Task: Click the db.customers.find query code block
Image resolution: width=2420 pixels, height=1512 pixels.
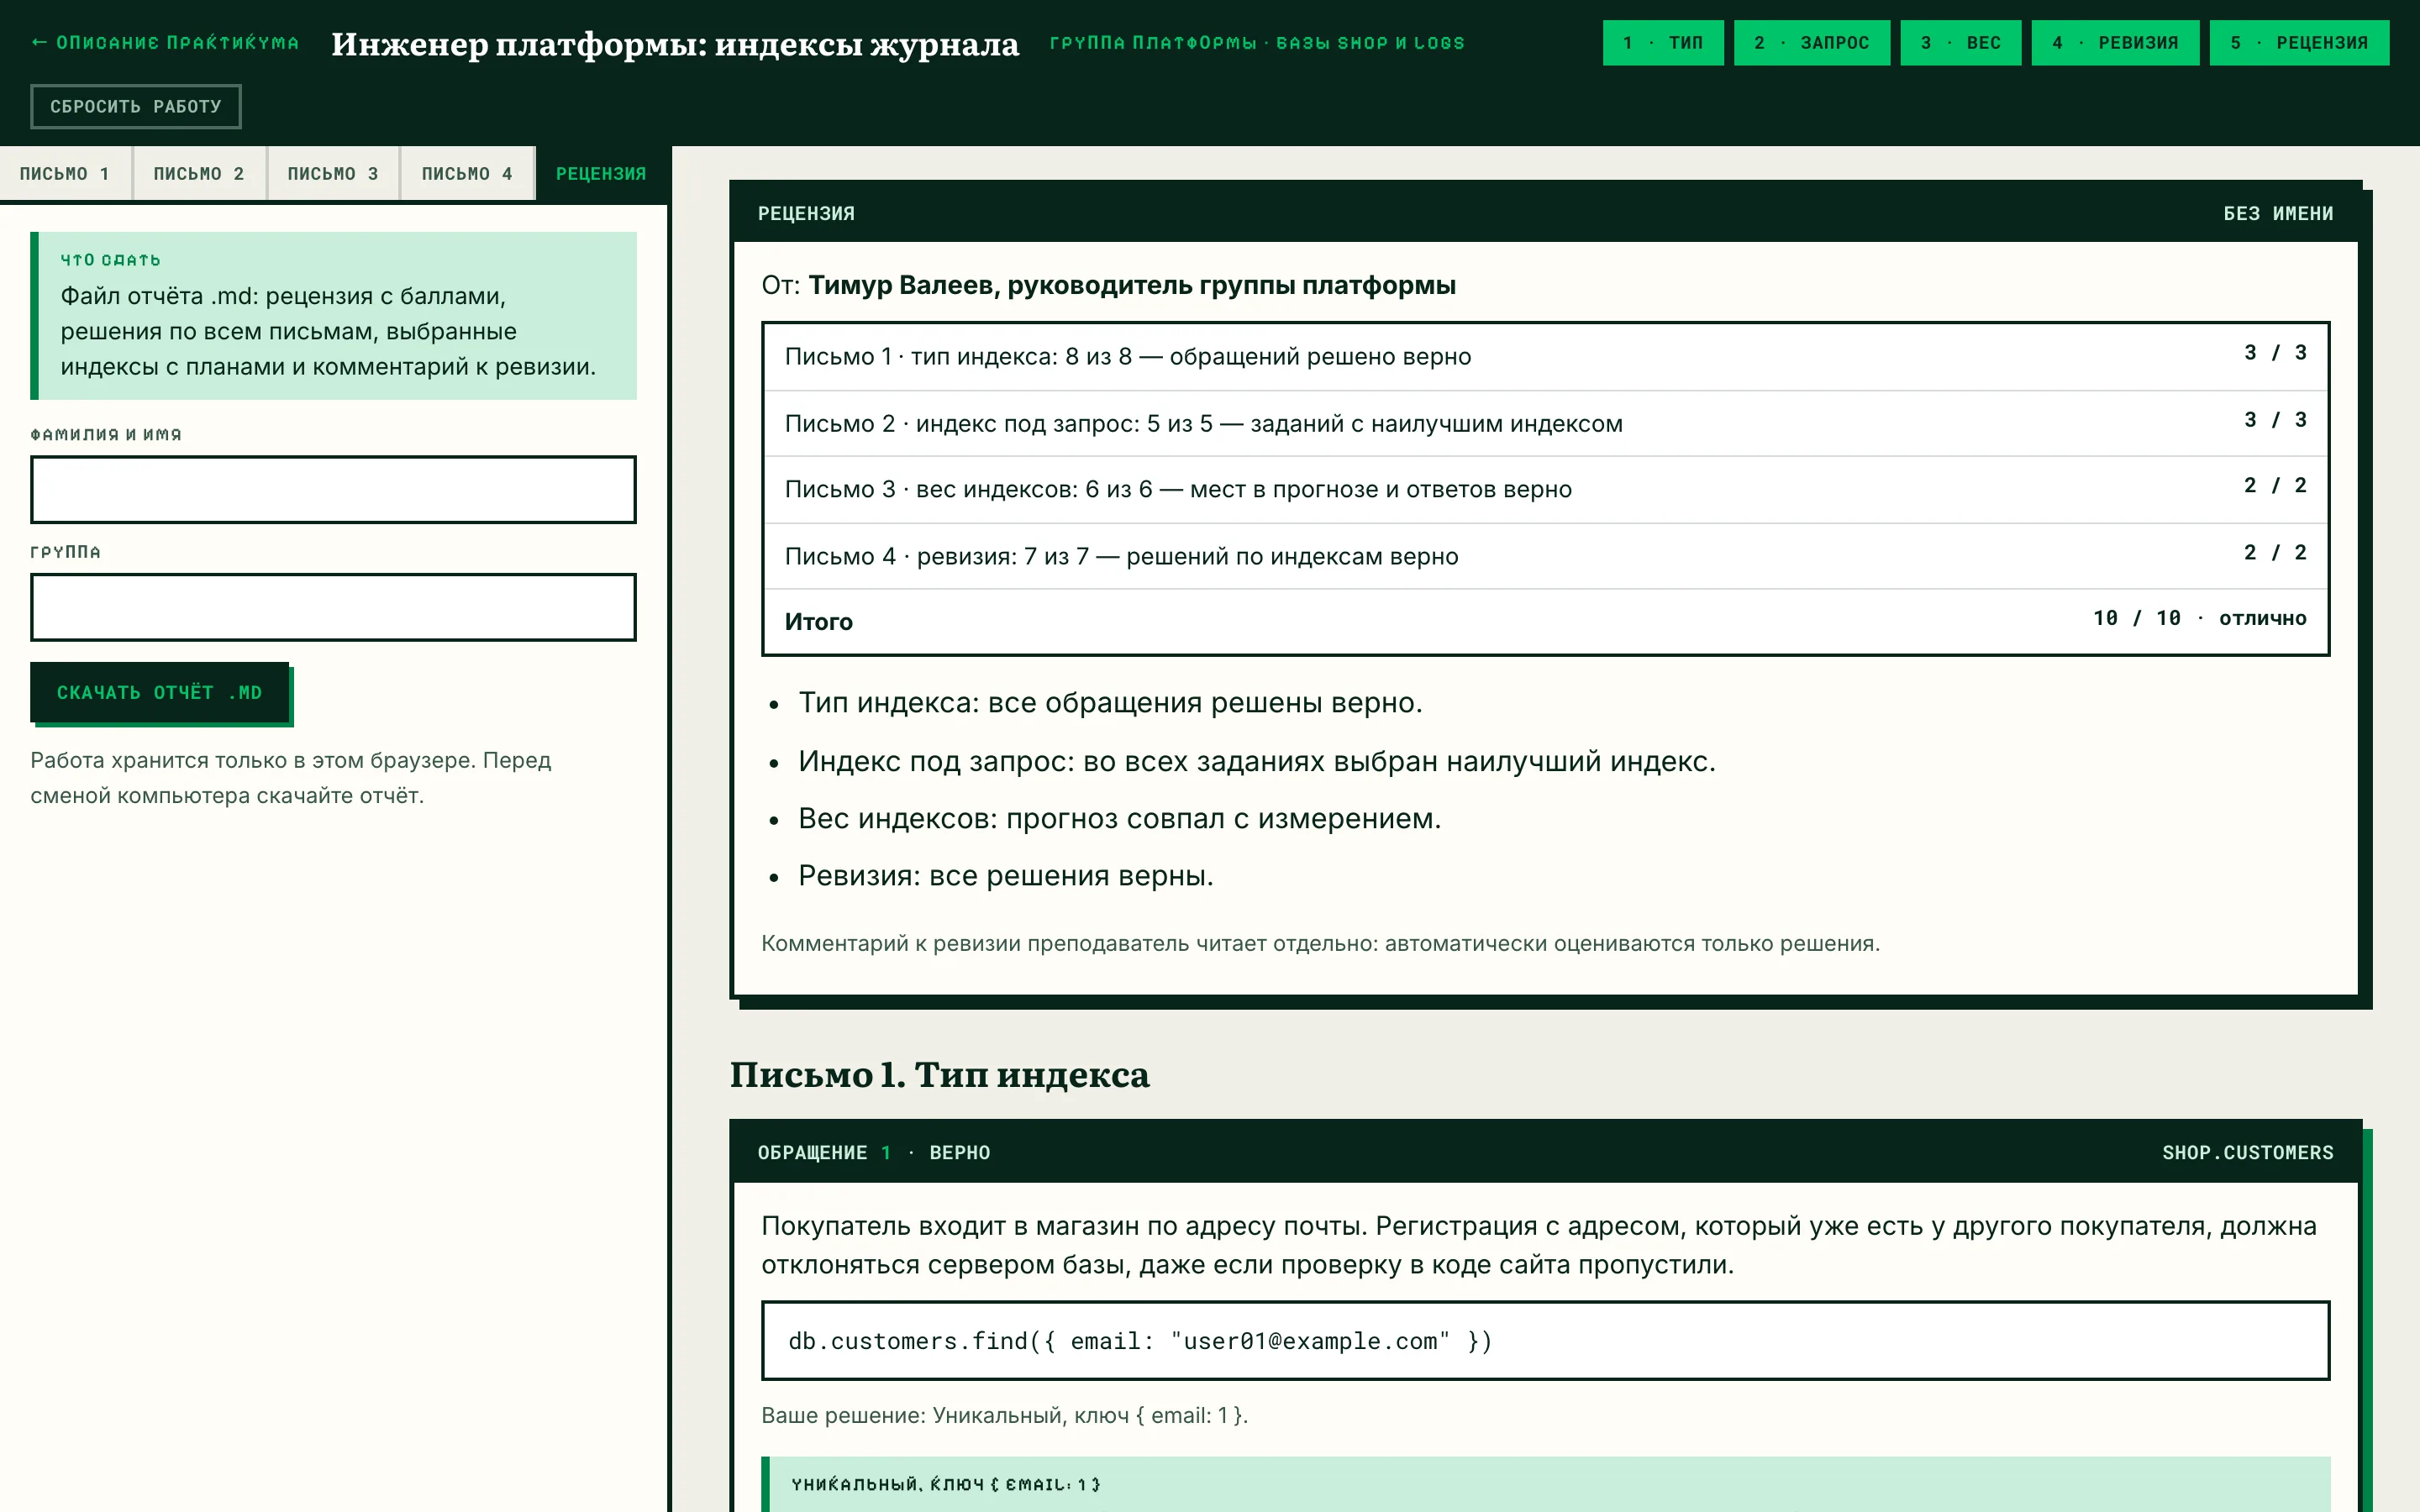Action: [1545, 1341]
